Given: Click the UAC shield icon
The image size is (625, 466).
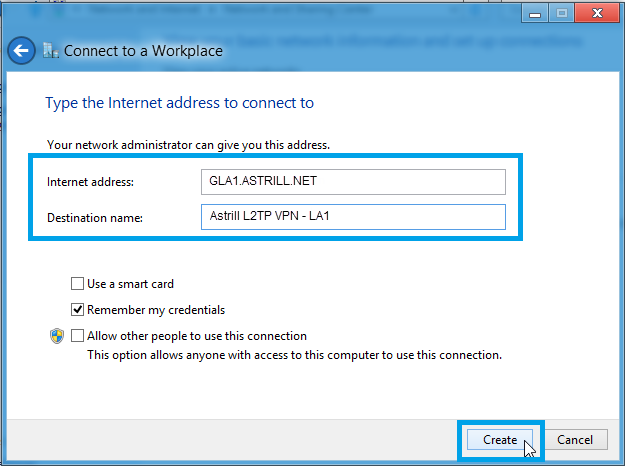Looking at the screenshot, I should 57,336.
